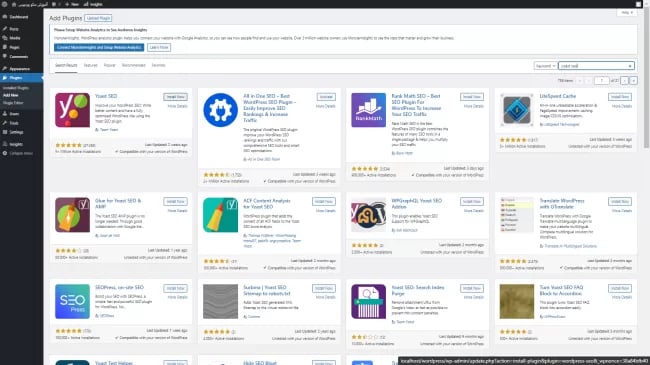
Task: Click the All in One SEO gear logo
Action: tap(221, 110)
